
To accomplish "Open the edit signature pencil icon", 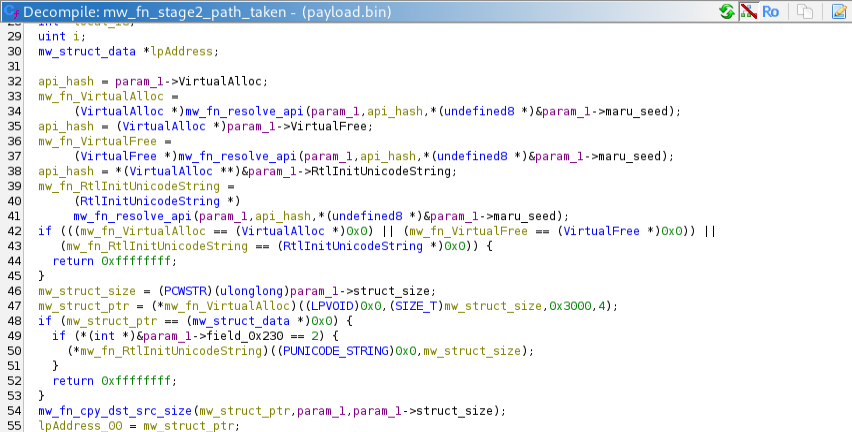I will click(x=839, y=11).
